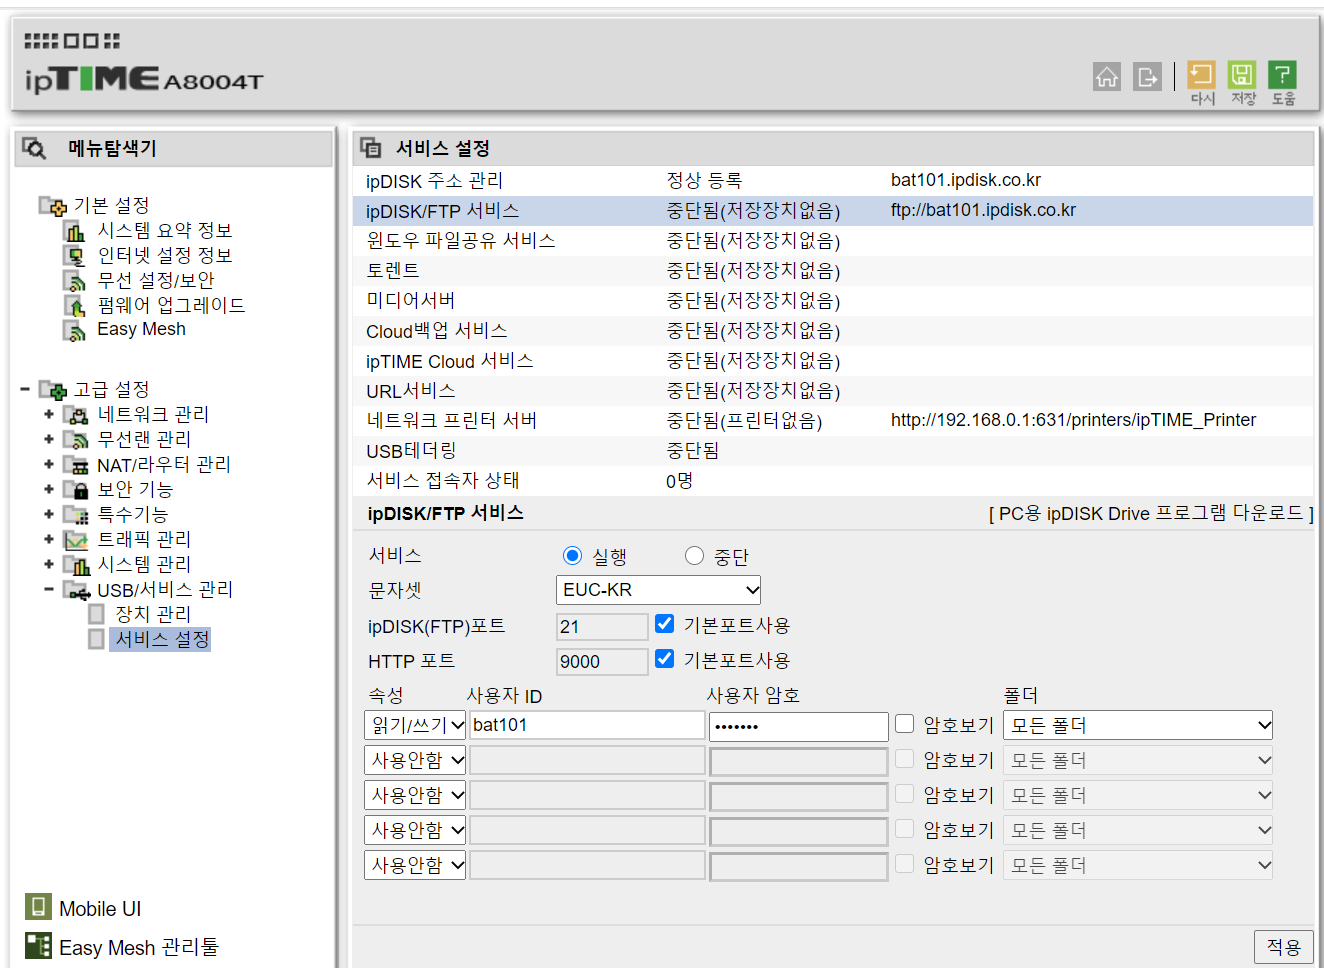Viewport: 1324px width, 968px height.
Task: Click the 서비스 설정 header icon
Action: point(371,148)
